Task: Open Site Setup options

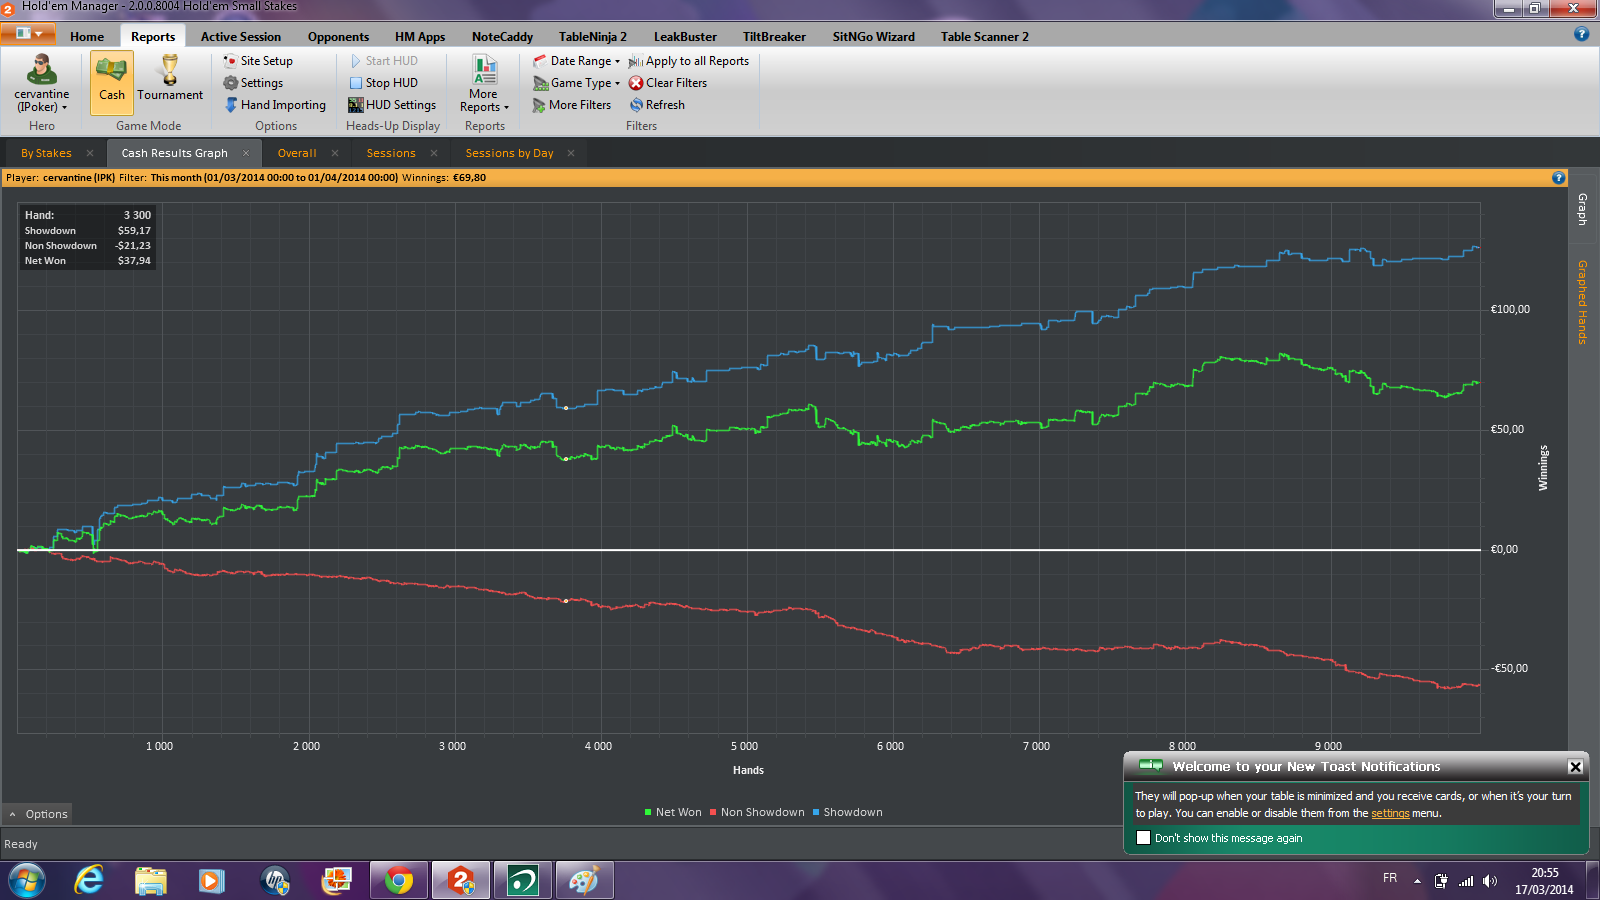Action: pyautogui.click(x=258, y=61)
